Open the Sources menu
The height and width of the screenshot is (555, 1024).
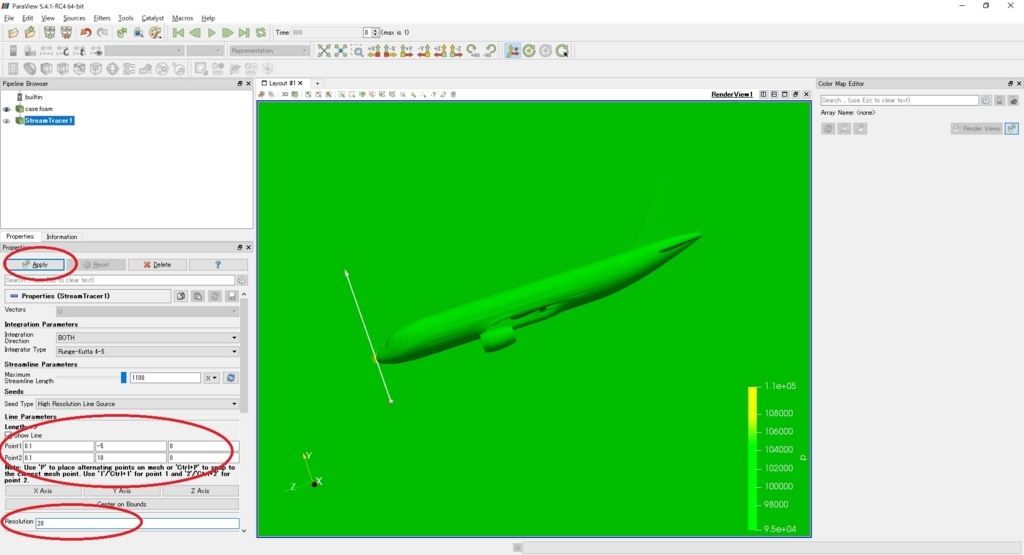pos(74,18)
